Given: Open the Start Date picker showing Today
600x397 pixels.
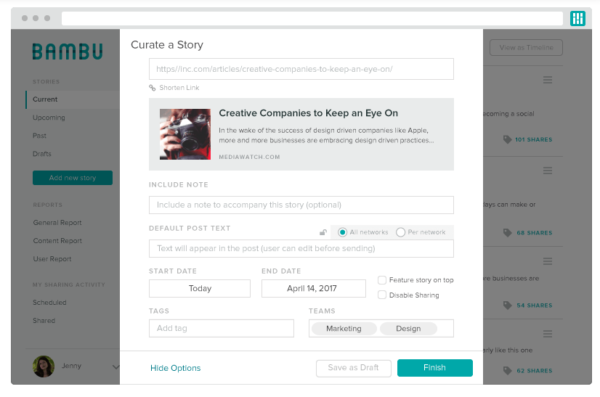Looking at the screenshot, I should point(200,288).
